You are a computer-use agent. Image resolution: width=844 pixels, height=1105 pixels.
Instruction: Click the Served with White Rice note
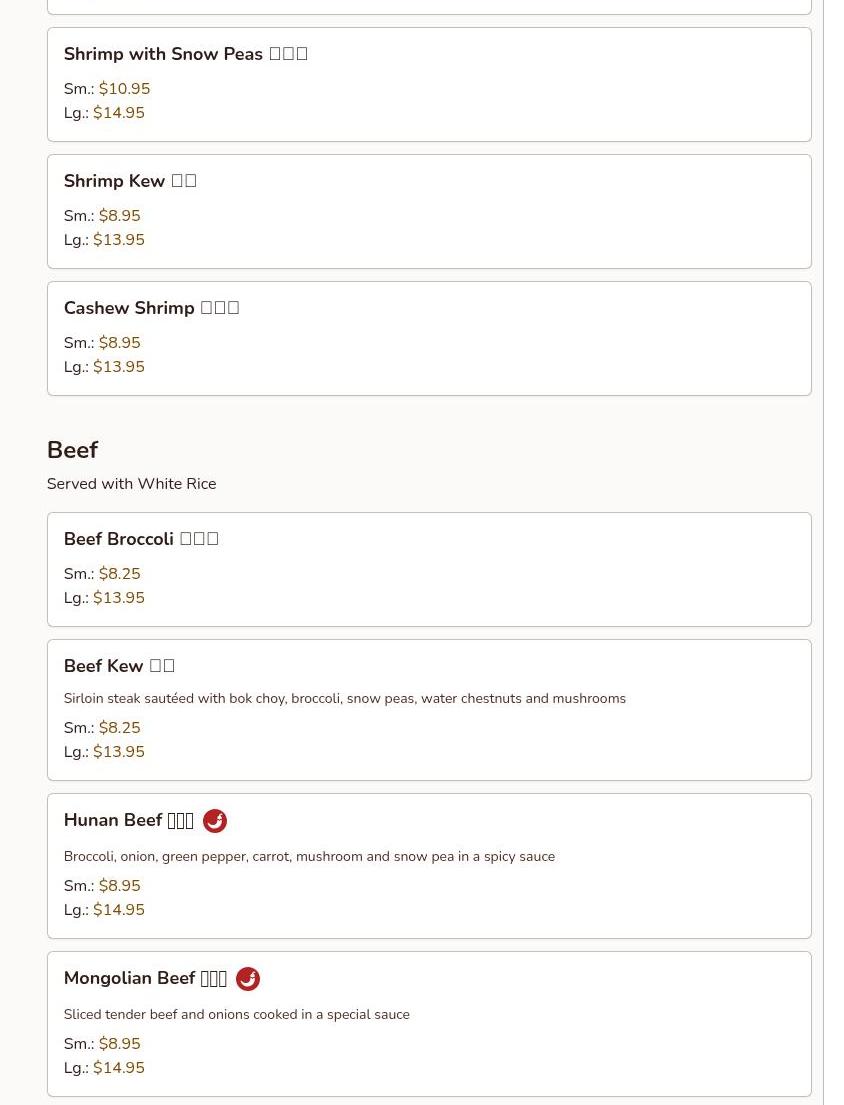[132, 483]
